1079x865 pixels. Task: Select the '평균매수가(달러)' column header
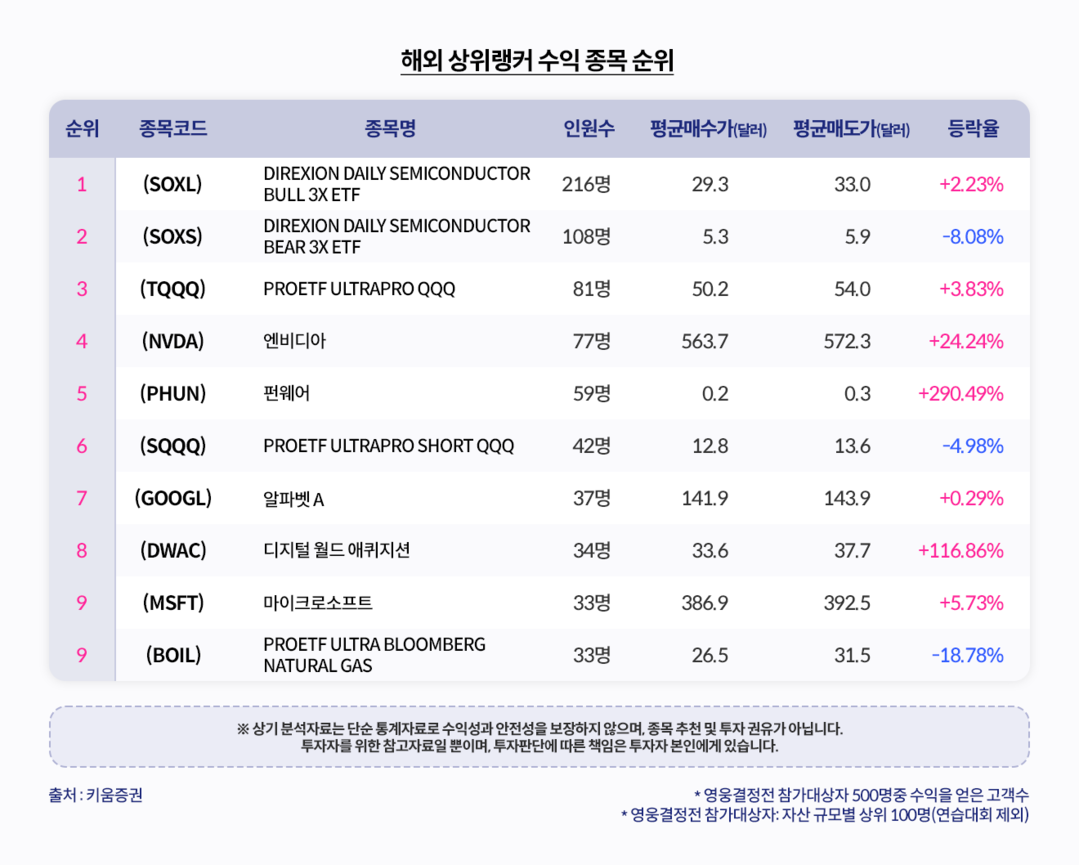coord(708,129)
